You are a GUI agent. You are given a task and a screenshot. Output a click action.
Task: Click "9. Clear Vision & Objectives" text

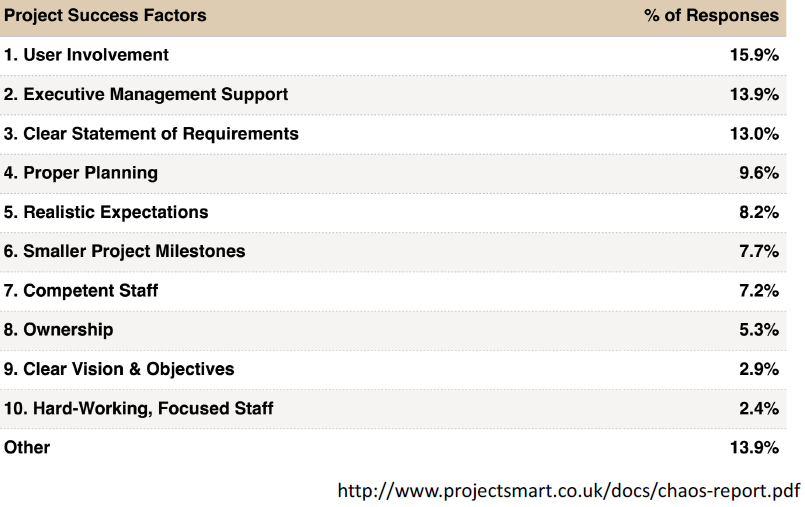click(x=119, y=369)
